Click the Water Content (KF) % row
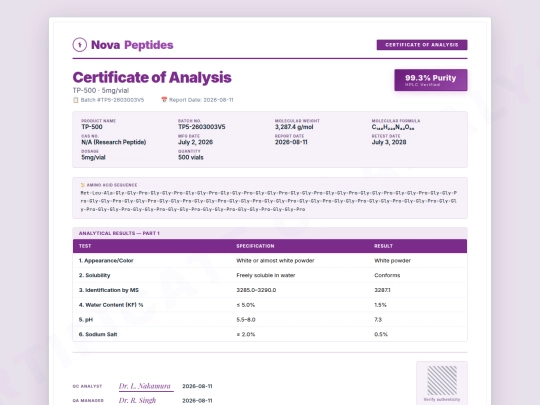Image resolution: width=540 pixels, height=405 pixels. [x=270, y=305]
